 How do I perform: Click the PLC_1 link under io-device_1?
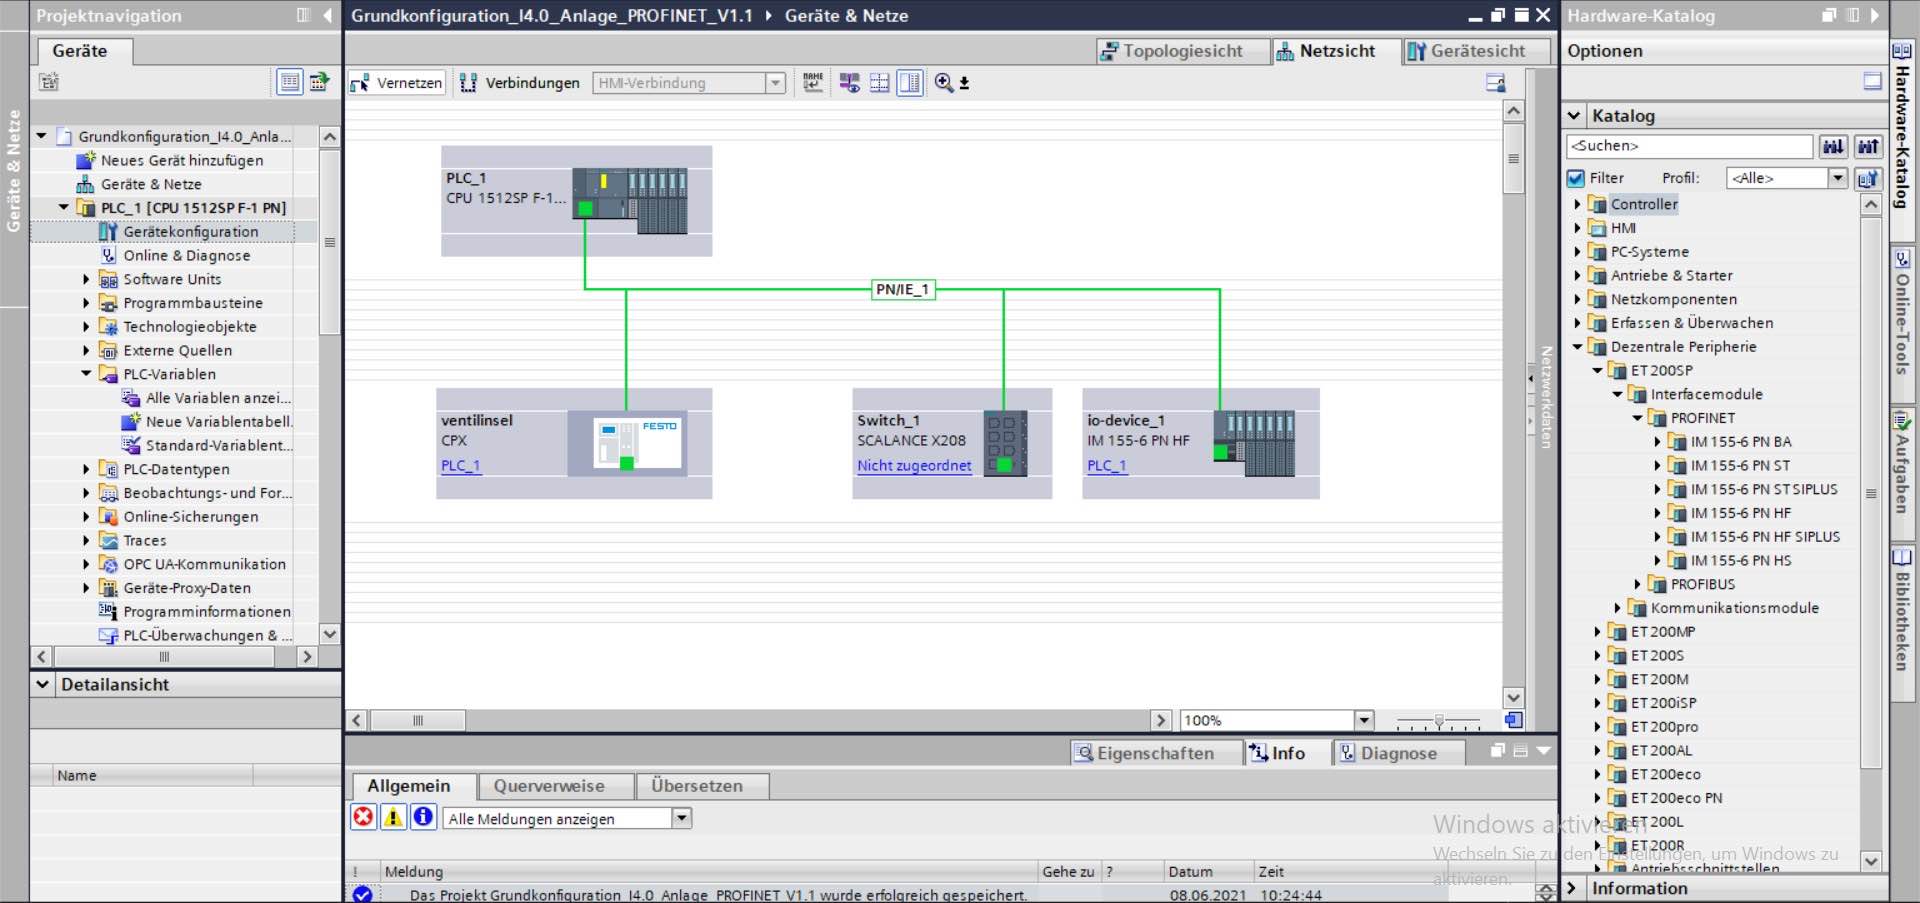1106,466
